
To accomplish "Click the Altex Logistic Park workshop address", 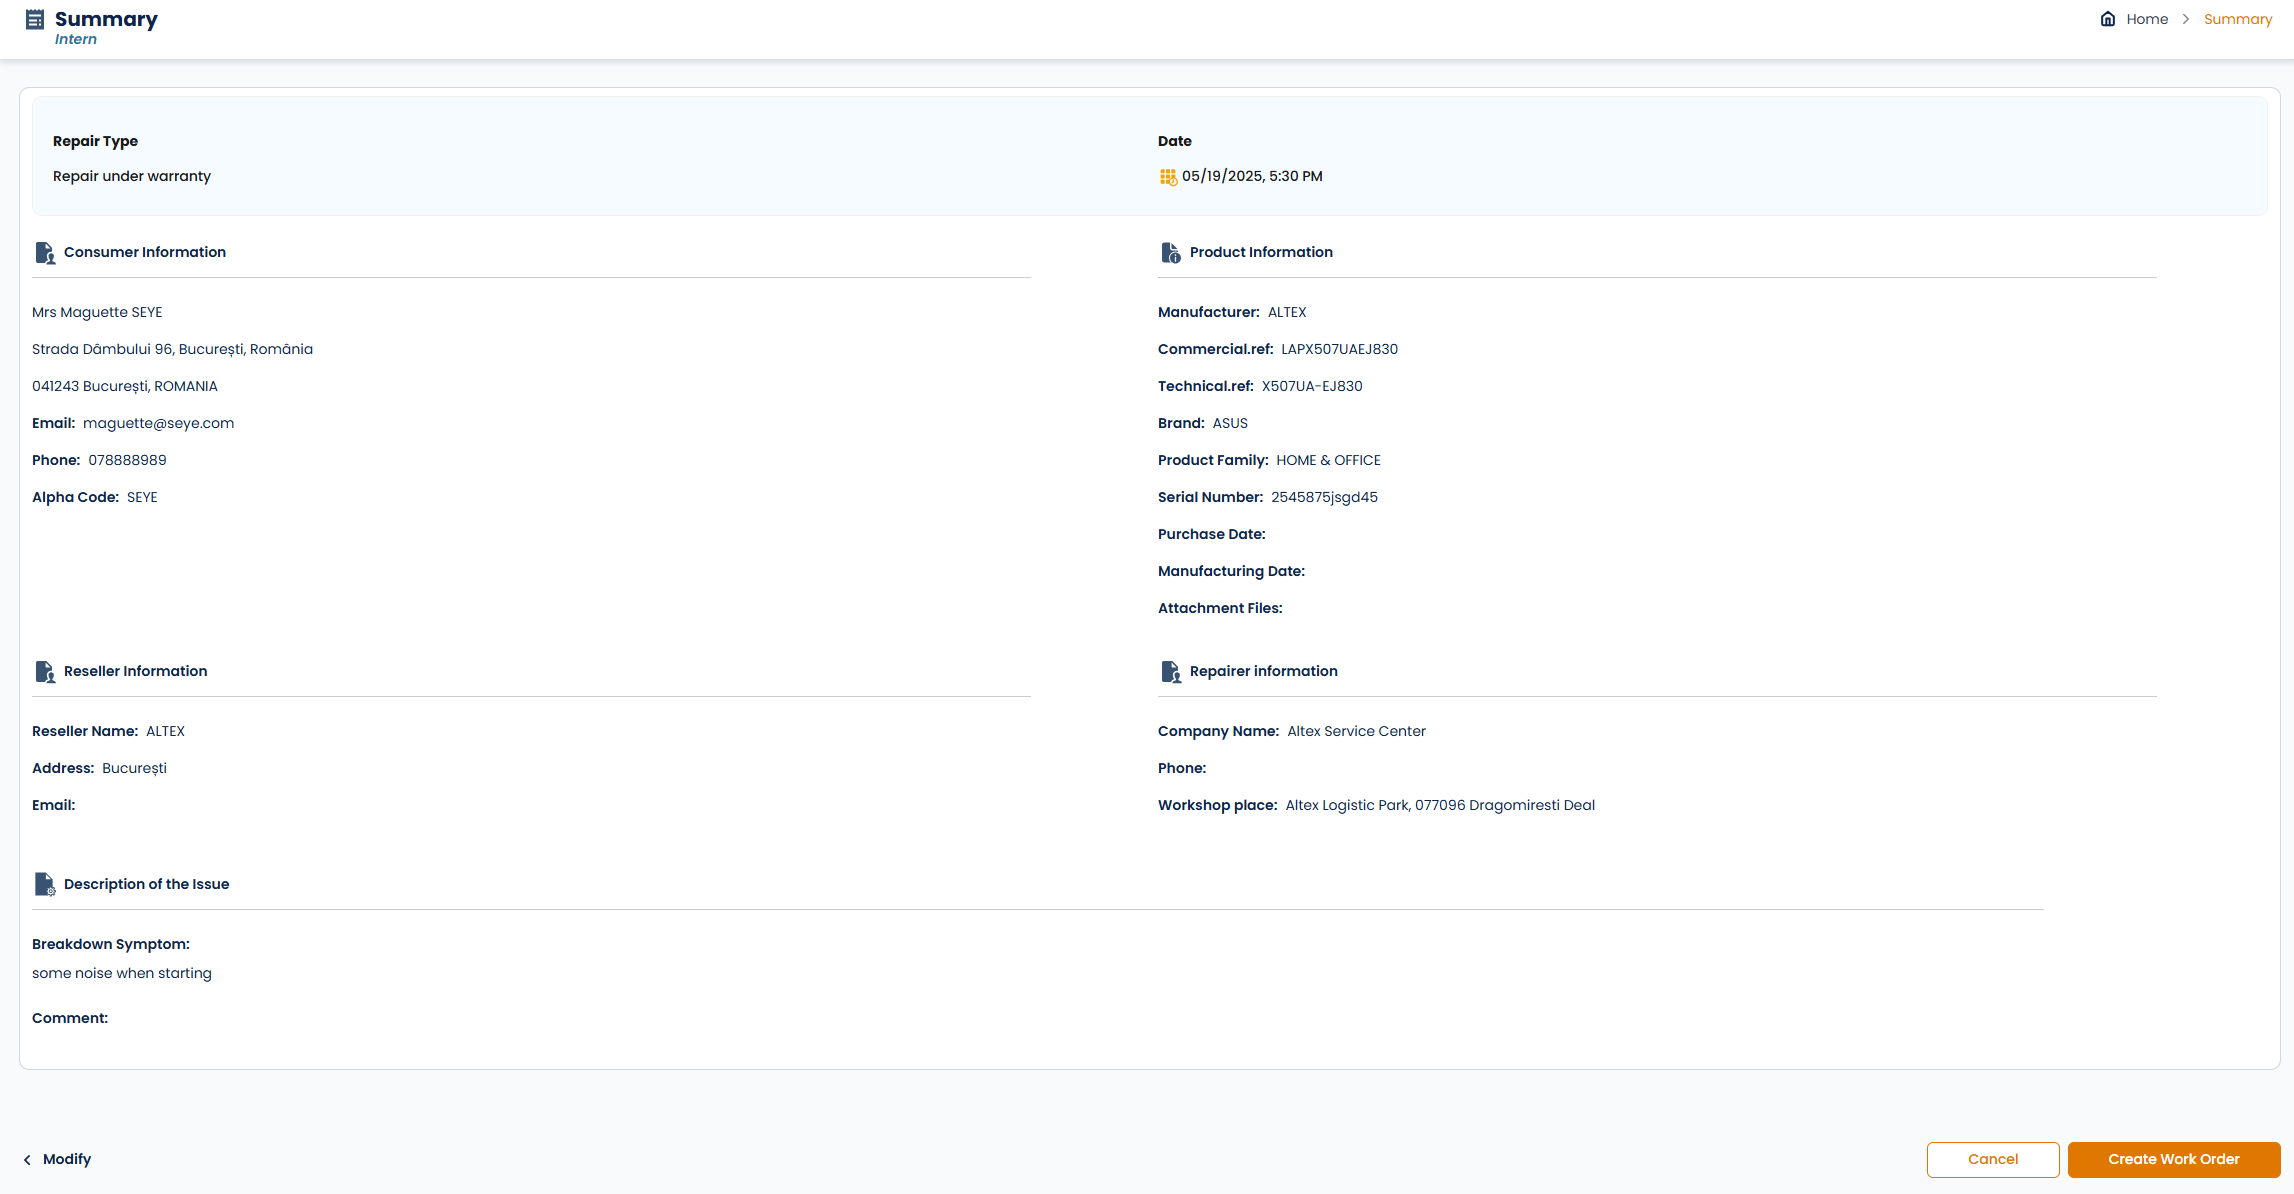I will [x=1440, y=805].
